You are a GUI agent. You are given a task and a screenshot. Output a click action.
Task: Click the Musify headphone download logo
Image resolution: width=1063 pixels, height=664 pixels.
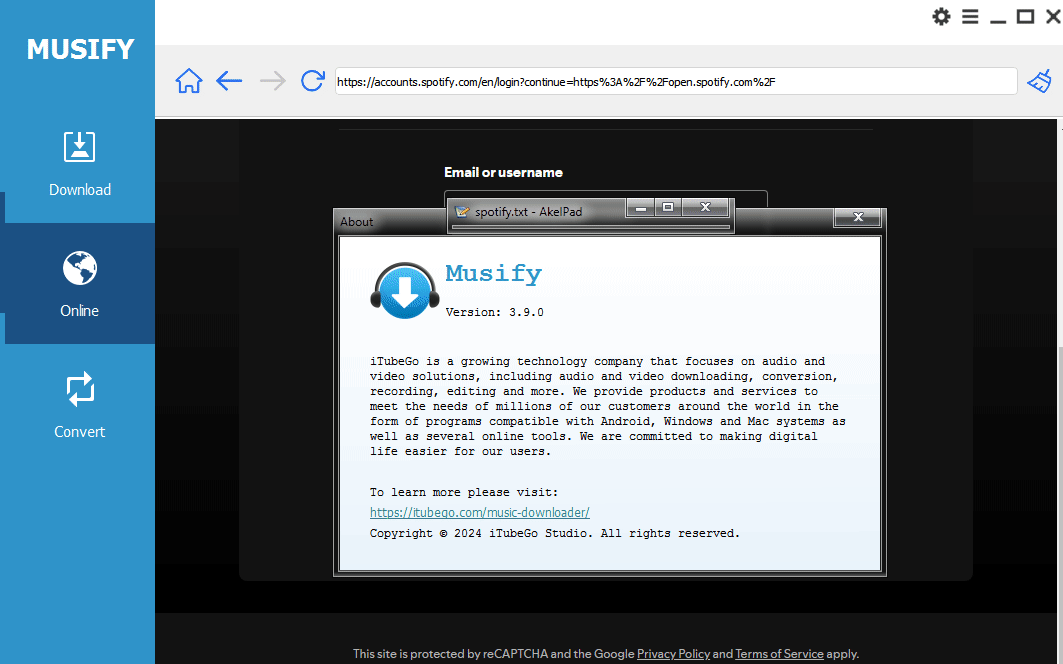[405, 290]
